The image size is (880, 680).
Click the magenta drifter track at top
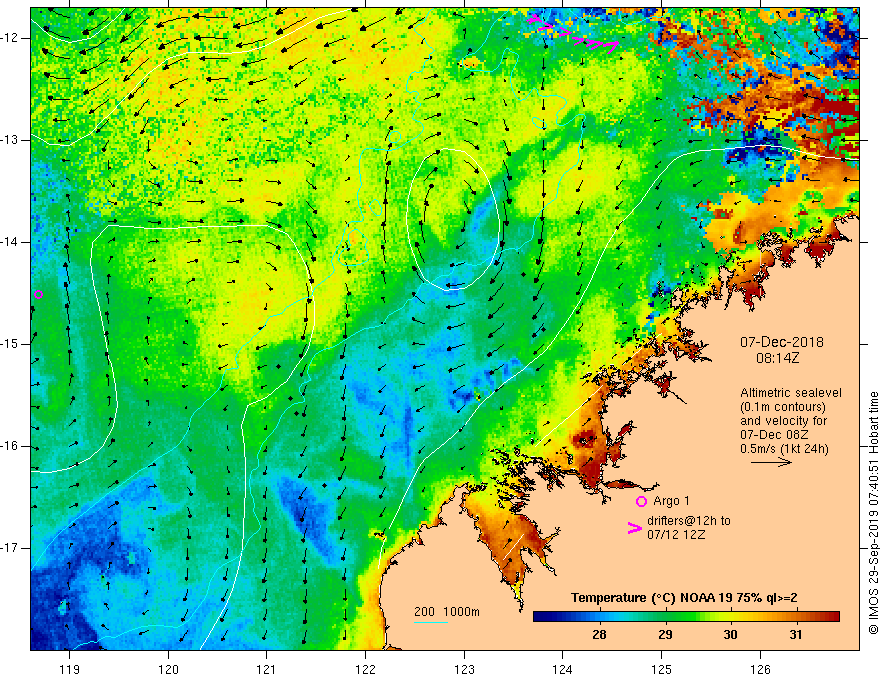click(573, 34)
